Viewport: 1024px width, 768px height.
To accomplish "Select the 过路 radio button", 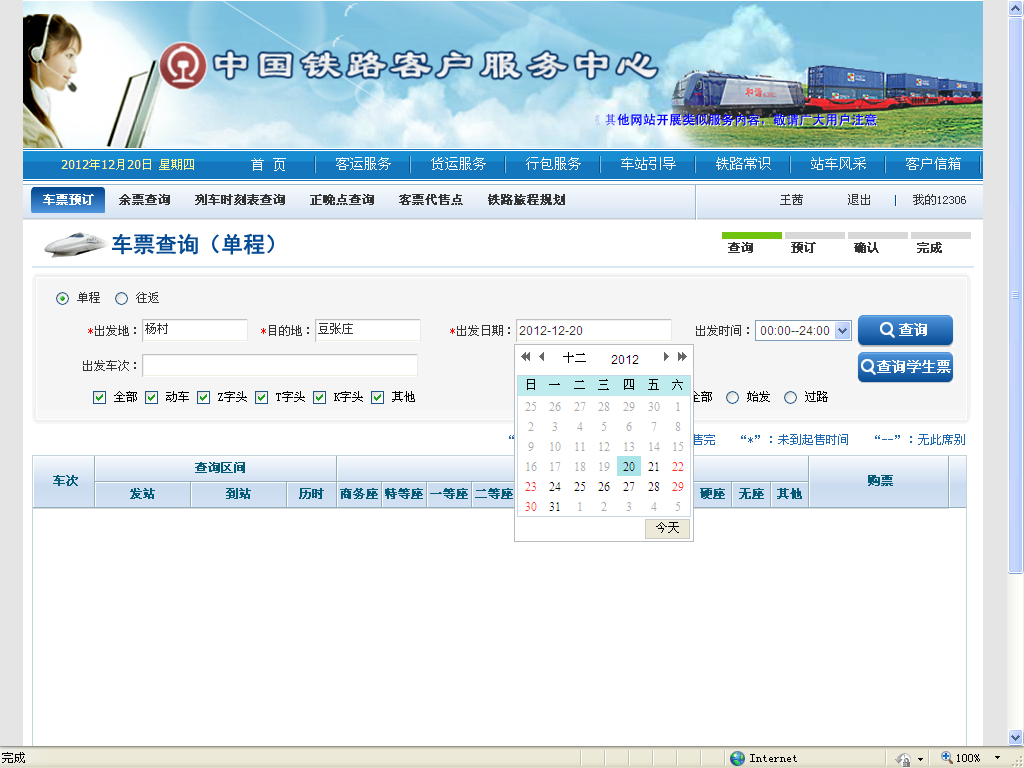I will click(x=790, y=398).
